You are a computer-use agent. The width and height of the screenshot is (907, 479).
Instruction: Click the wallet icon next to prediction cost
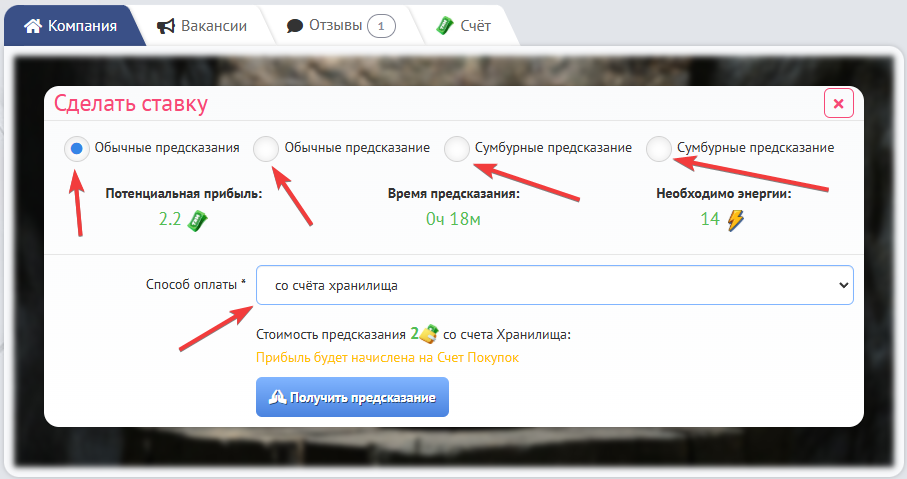(x=429, y=334)
